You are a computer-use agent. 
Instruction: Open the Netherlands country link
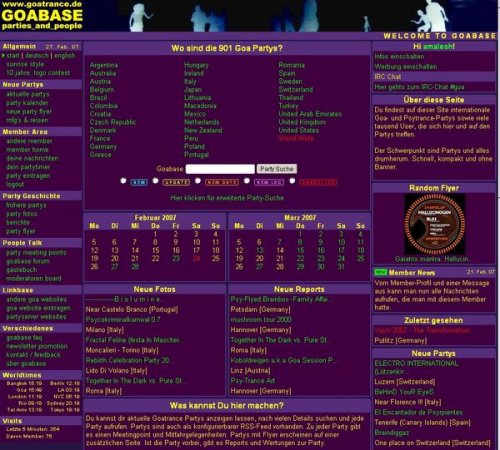[202, 122]
